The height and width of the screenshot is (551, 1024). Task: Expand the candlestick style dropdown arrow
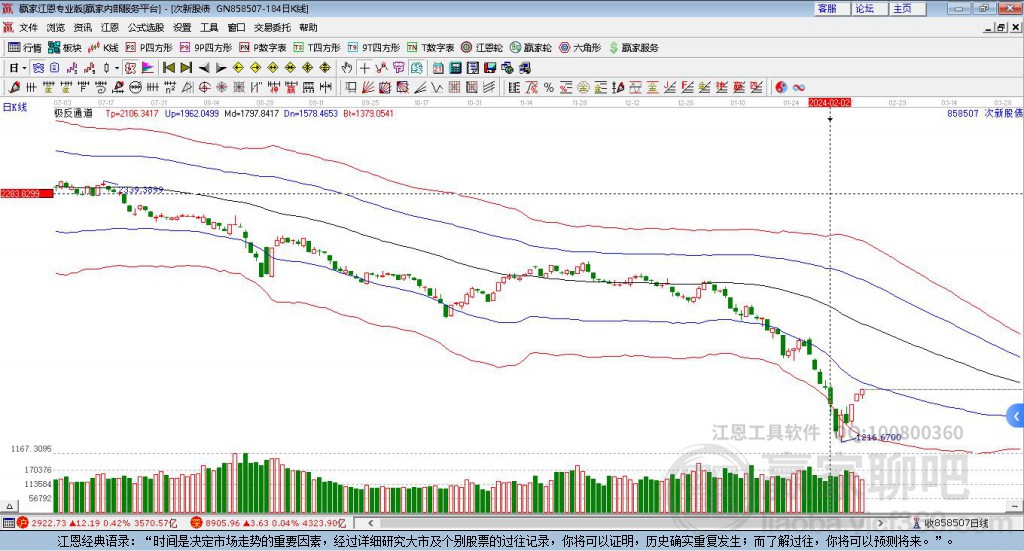pyautogui.click(x=117, y=68)
